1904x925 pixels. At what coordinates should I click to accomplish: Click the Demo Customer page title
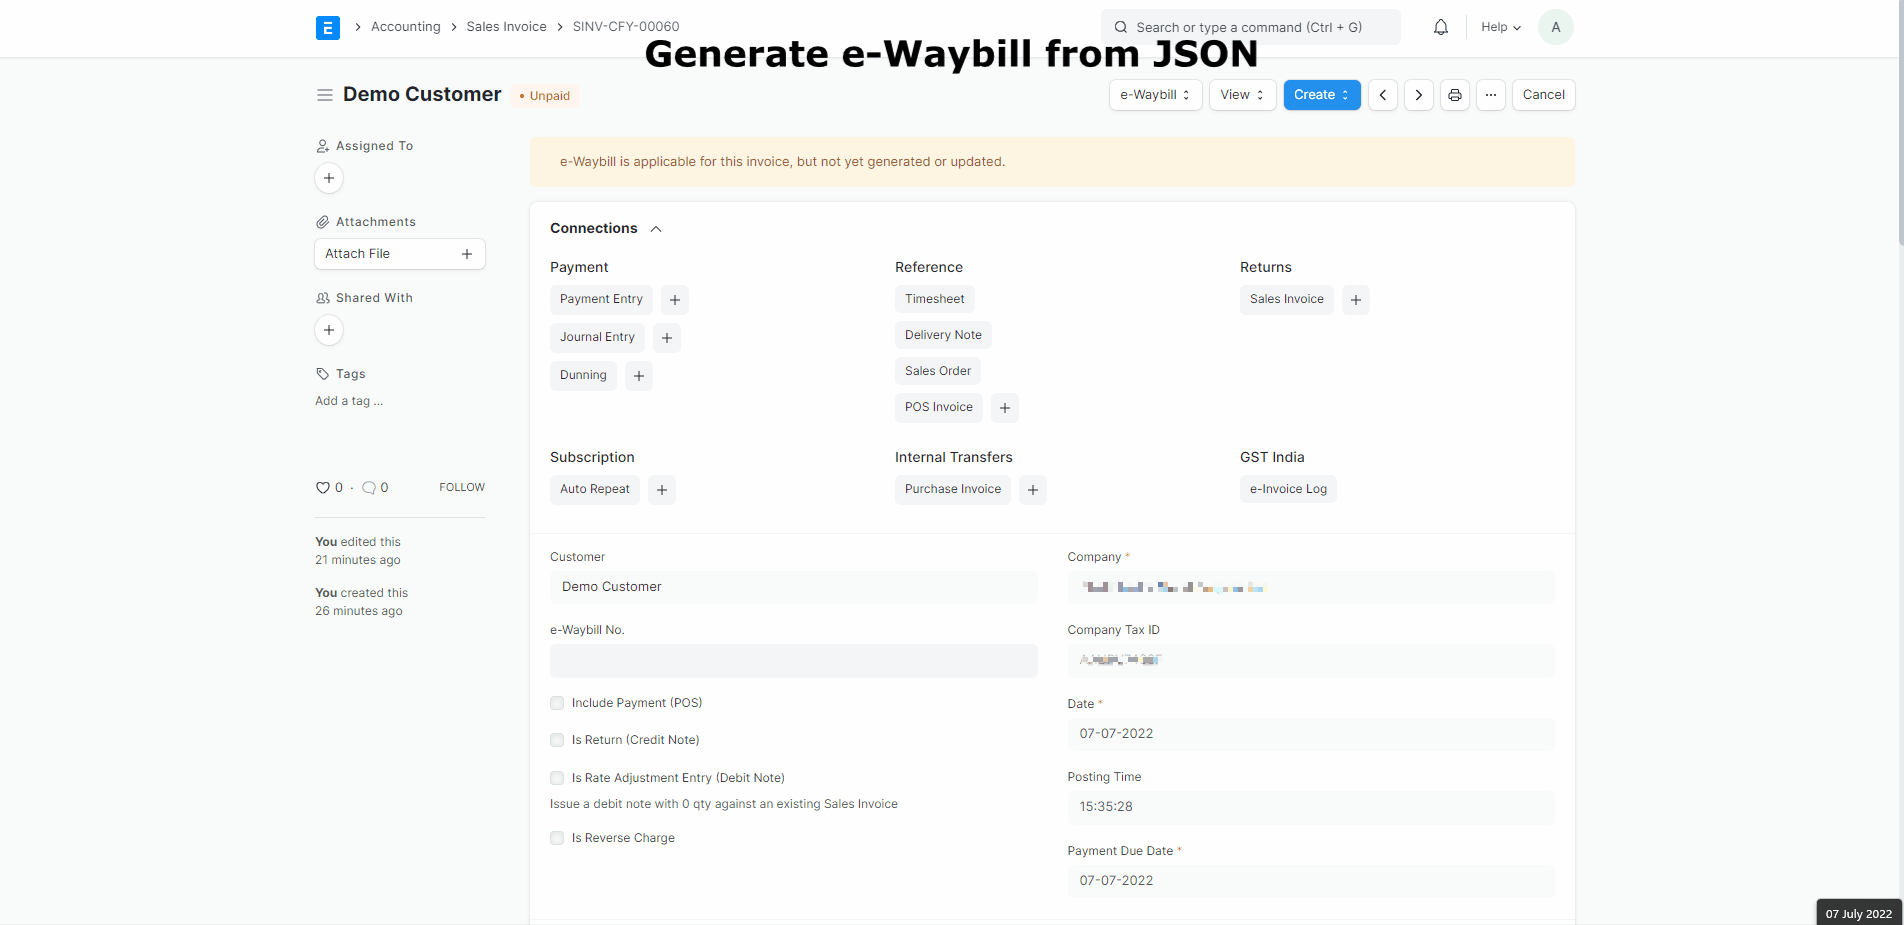click(x=422, y=94)
